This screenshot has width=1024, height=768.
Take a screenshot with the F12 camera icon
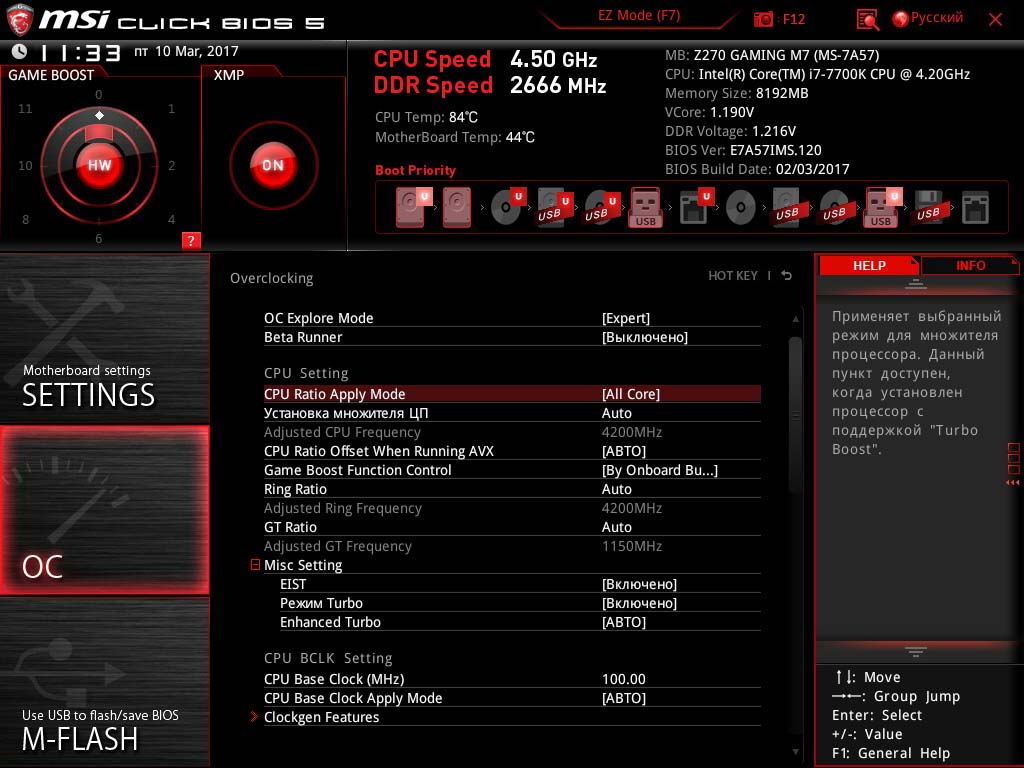[763, 19]
